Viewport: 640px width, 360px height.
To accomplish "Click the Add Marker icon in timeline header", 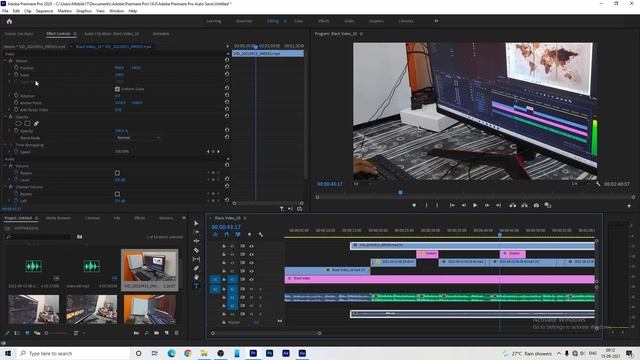I will (249, 234).
